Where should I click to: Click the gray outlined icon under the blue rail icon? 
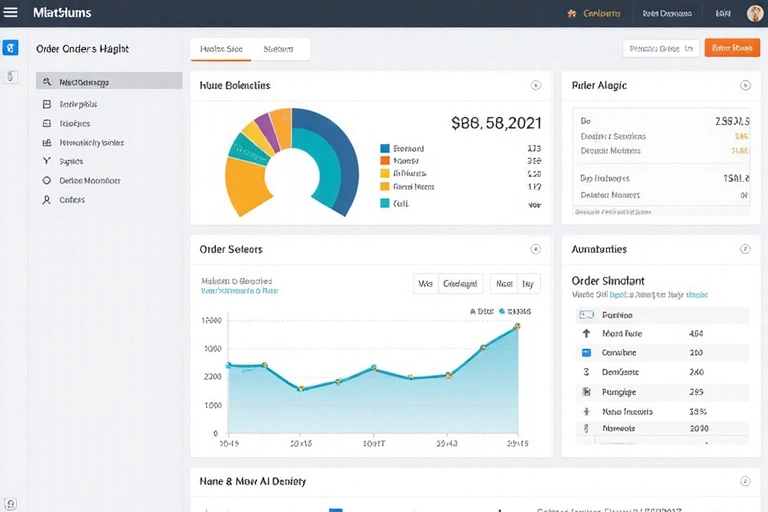(x=10, y=76)
